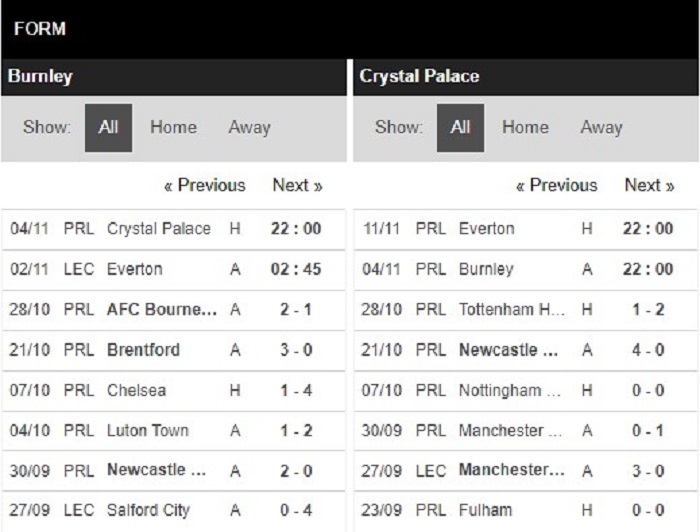This screenshot has height=532, width=700.
Task: Open Burnley's Chelsea 1-4 result
Action: point(173,391)
